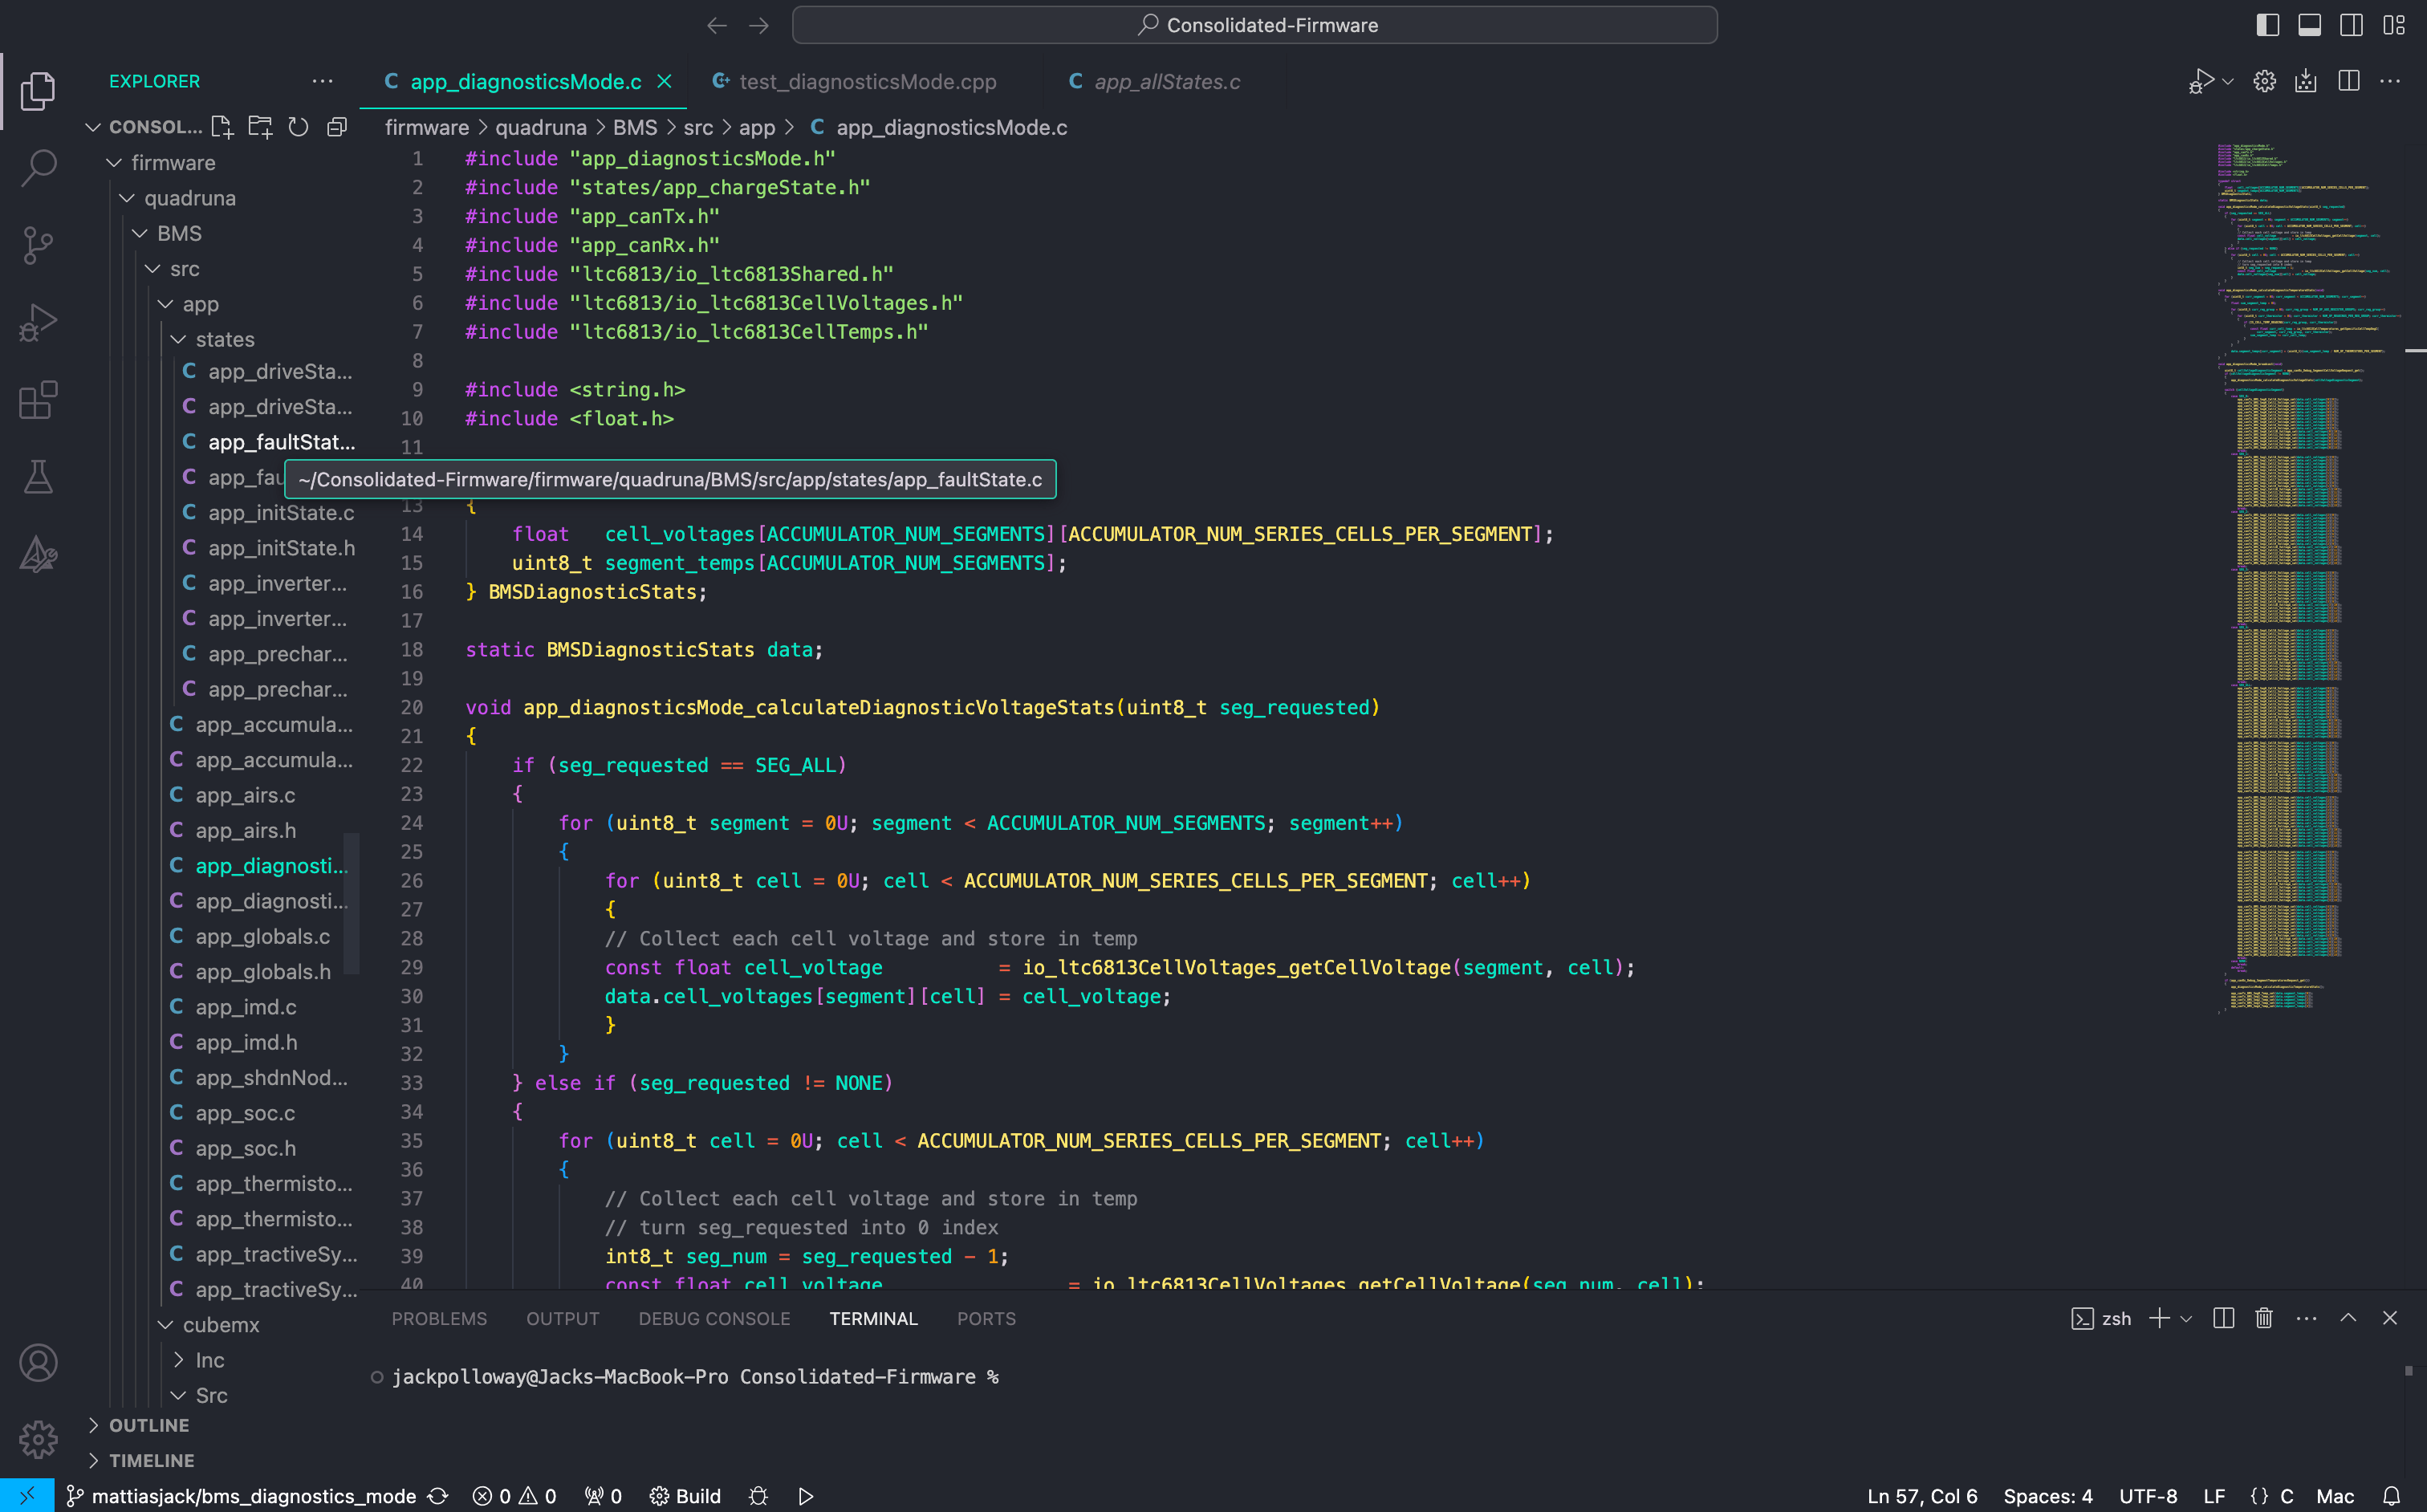Select the PORTS tab in terminal panel
This screenshot has height=1512, width=2427.
point(986,1319)
